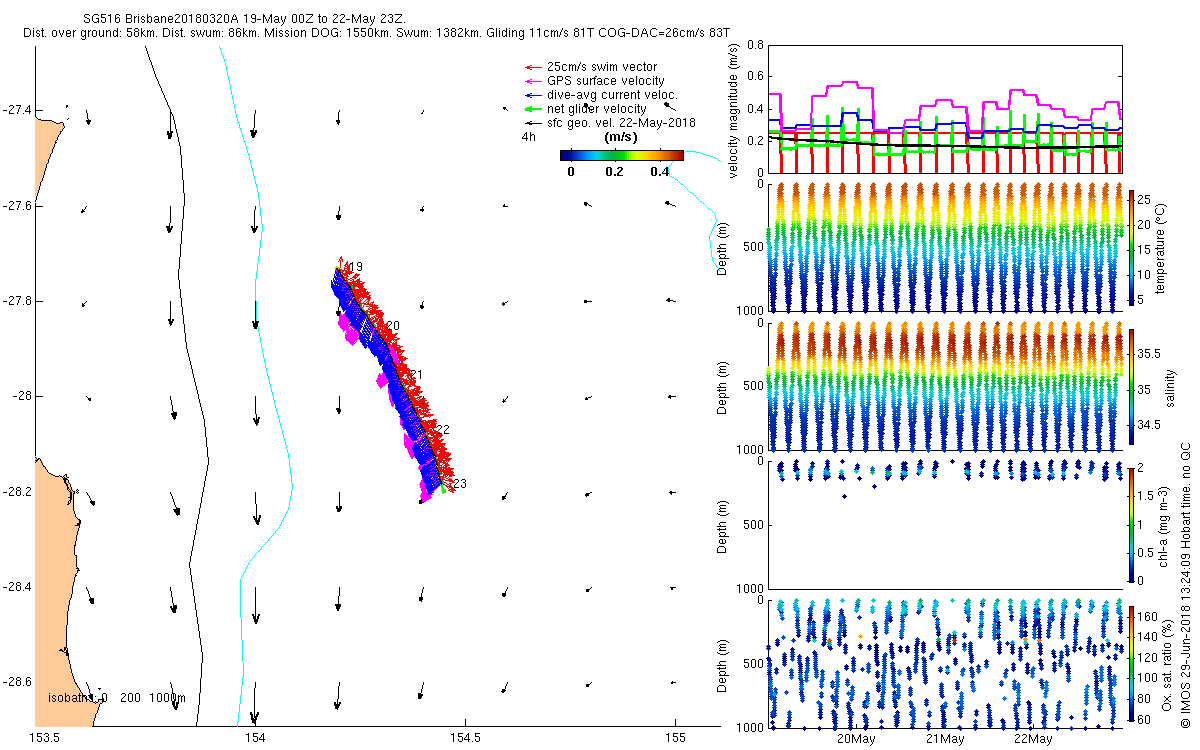Click the velocity magnitude (m/s) axis label

click(x=735, y=109)
